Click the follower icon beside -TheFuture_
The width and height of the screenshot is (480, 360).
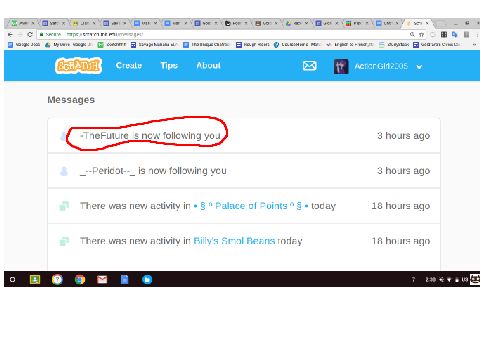click(63, 136)
